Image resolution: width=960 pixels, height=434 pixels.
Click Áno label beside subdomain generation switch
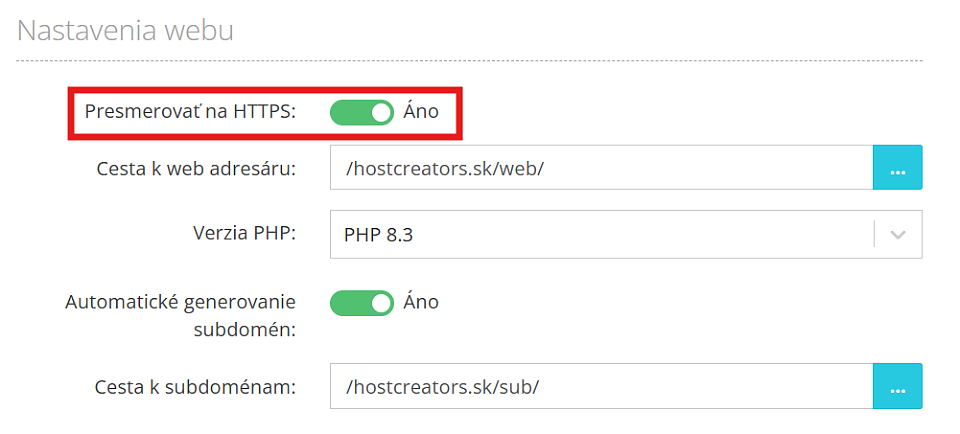pyautogui.click(x=421, y=302)
